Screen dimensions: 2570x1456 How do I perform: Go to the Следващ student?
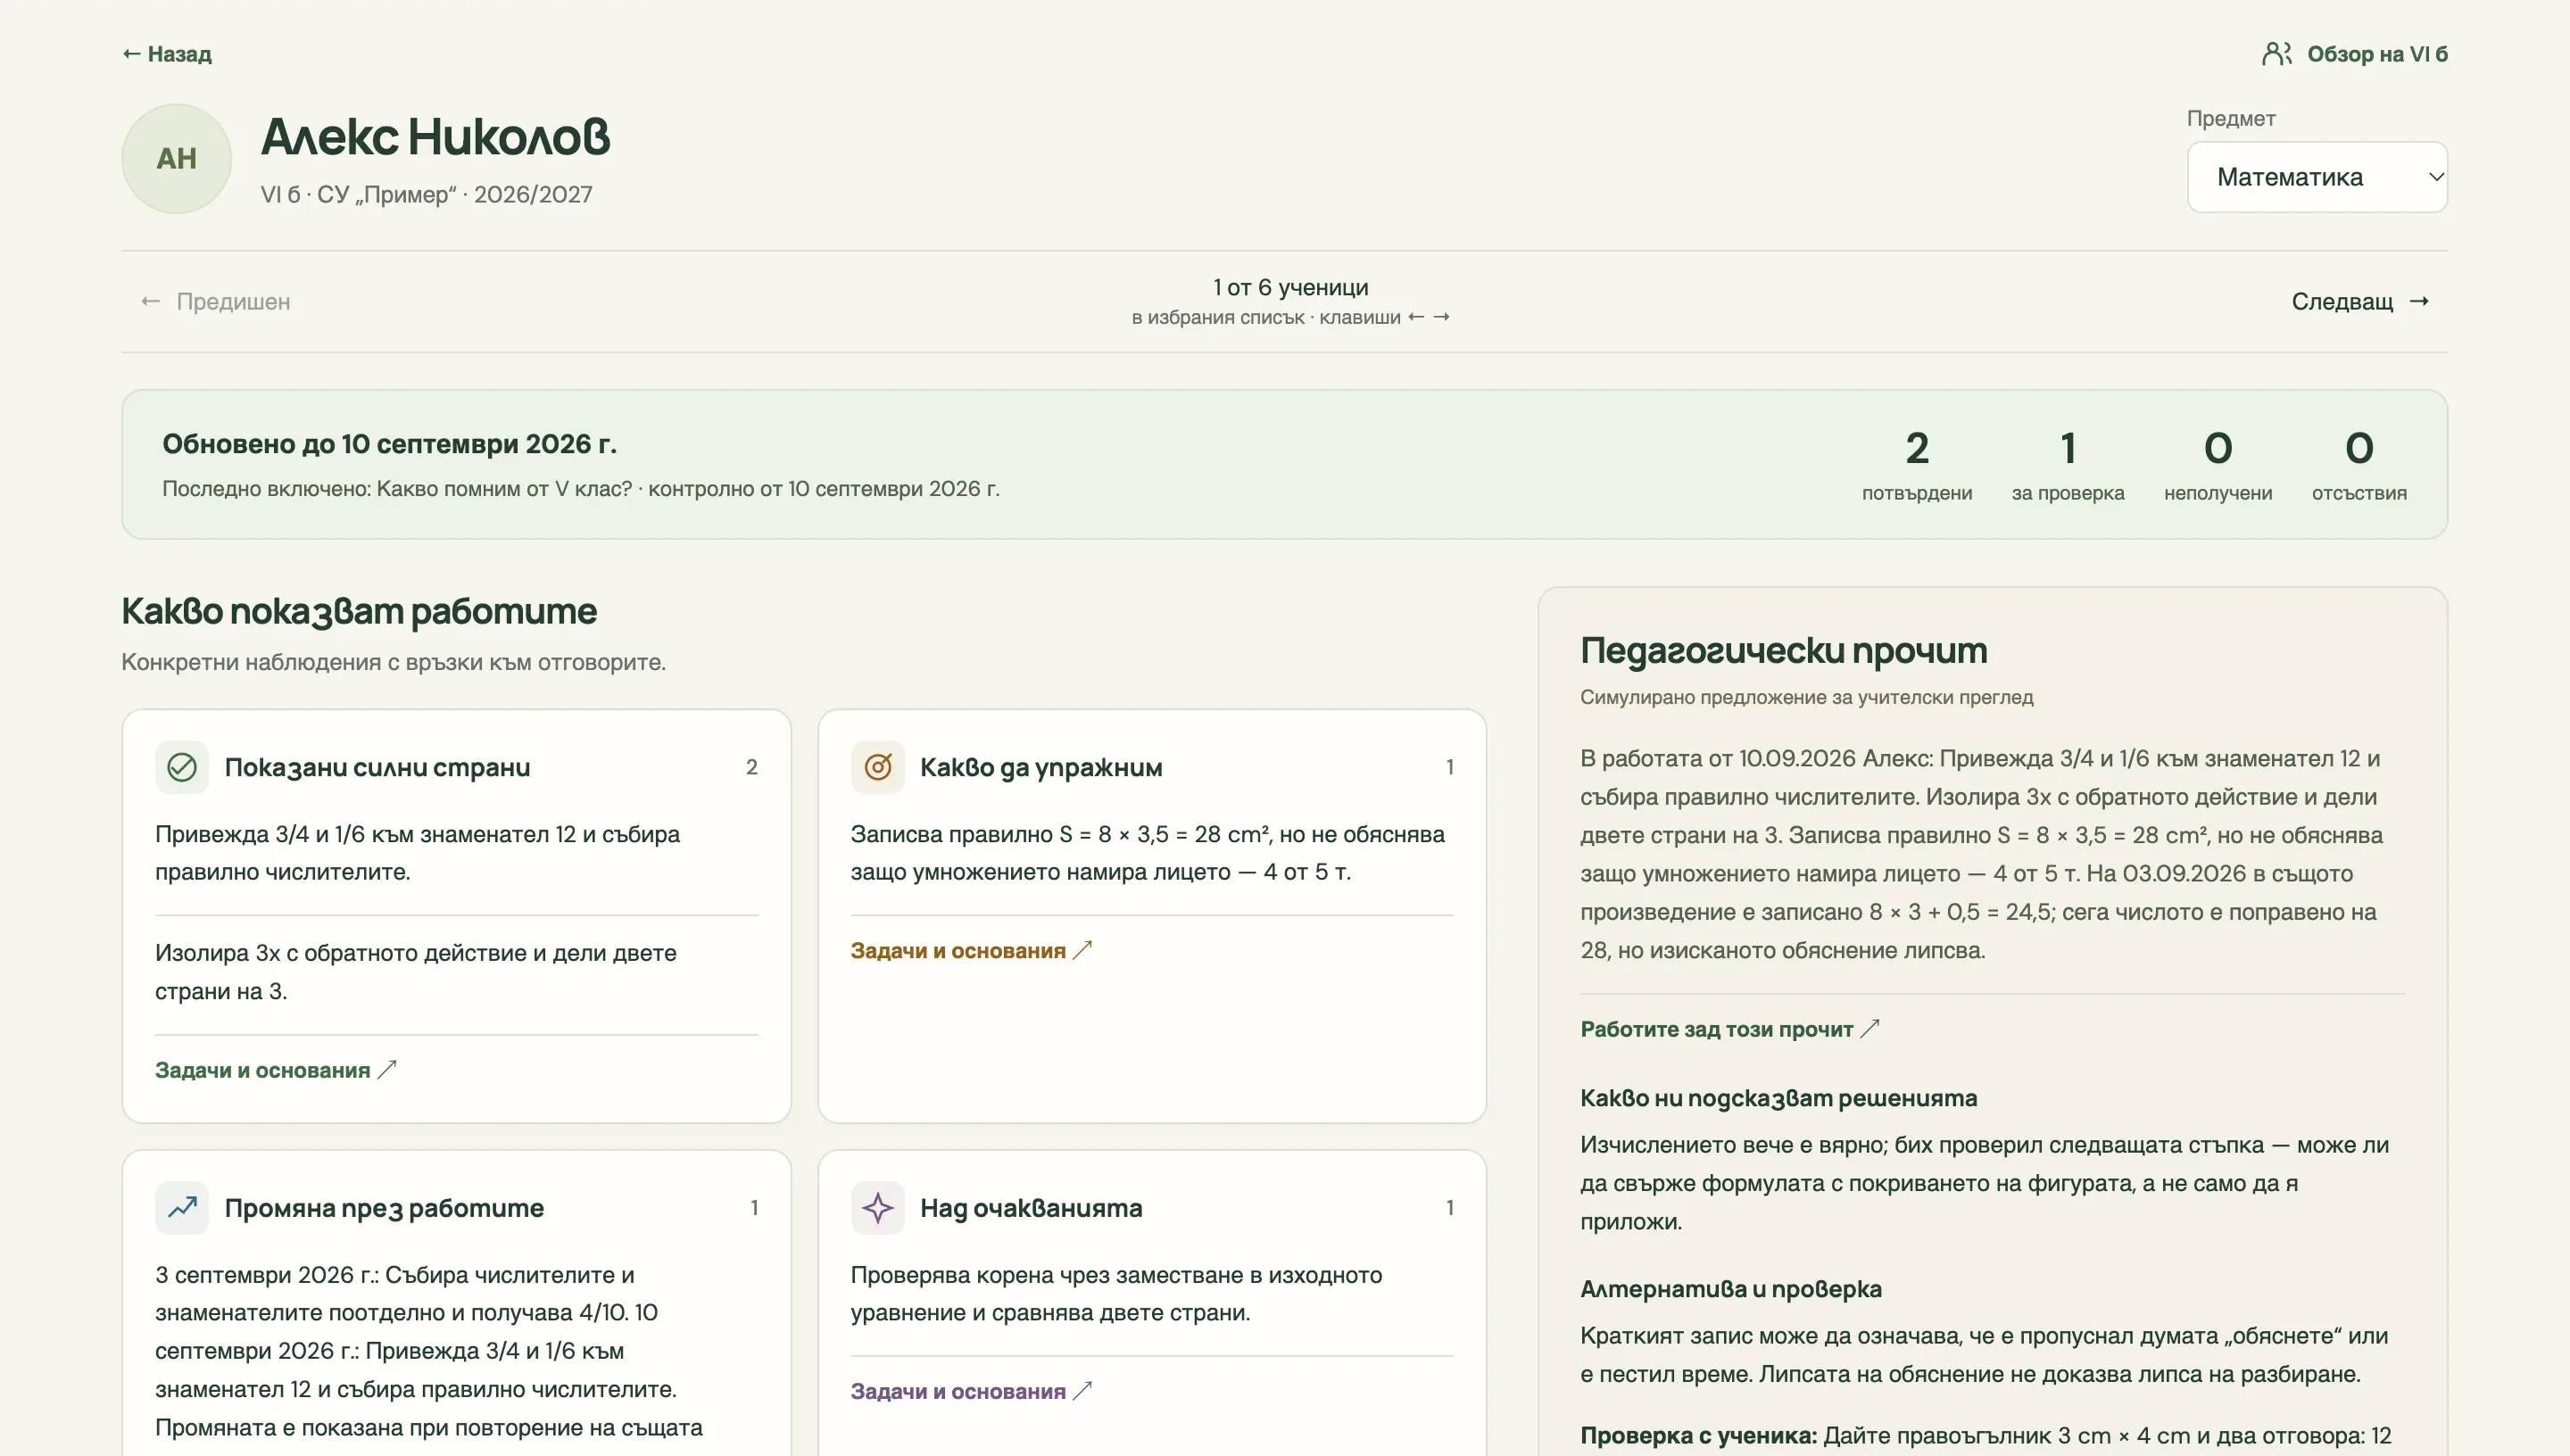click(2361, 301)
